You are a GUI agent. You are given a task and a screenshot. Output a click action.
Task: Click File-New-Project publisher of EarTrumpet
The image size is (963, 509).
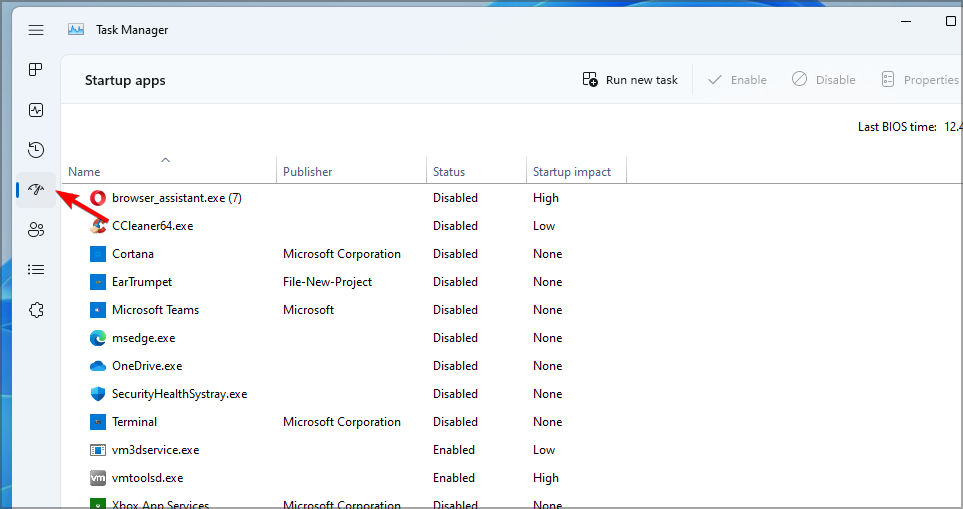[327, 282]
